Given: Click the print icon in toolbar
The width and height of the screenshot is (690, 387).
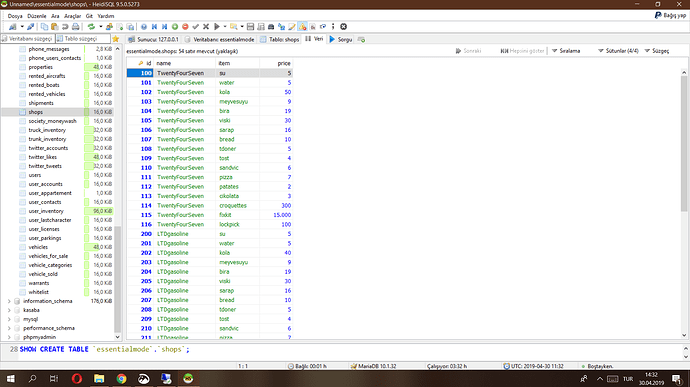Looking at the screenshot, I should (76, 27).
